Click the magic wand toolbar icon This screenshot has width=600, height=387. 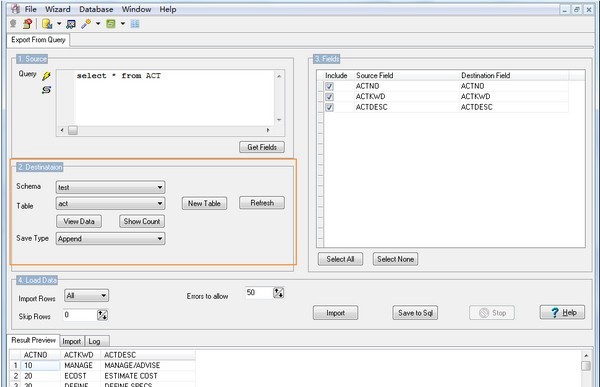pos(86,24)
